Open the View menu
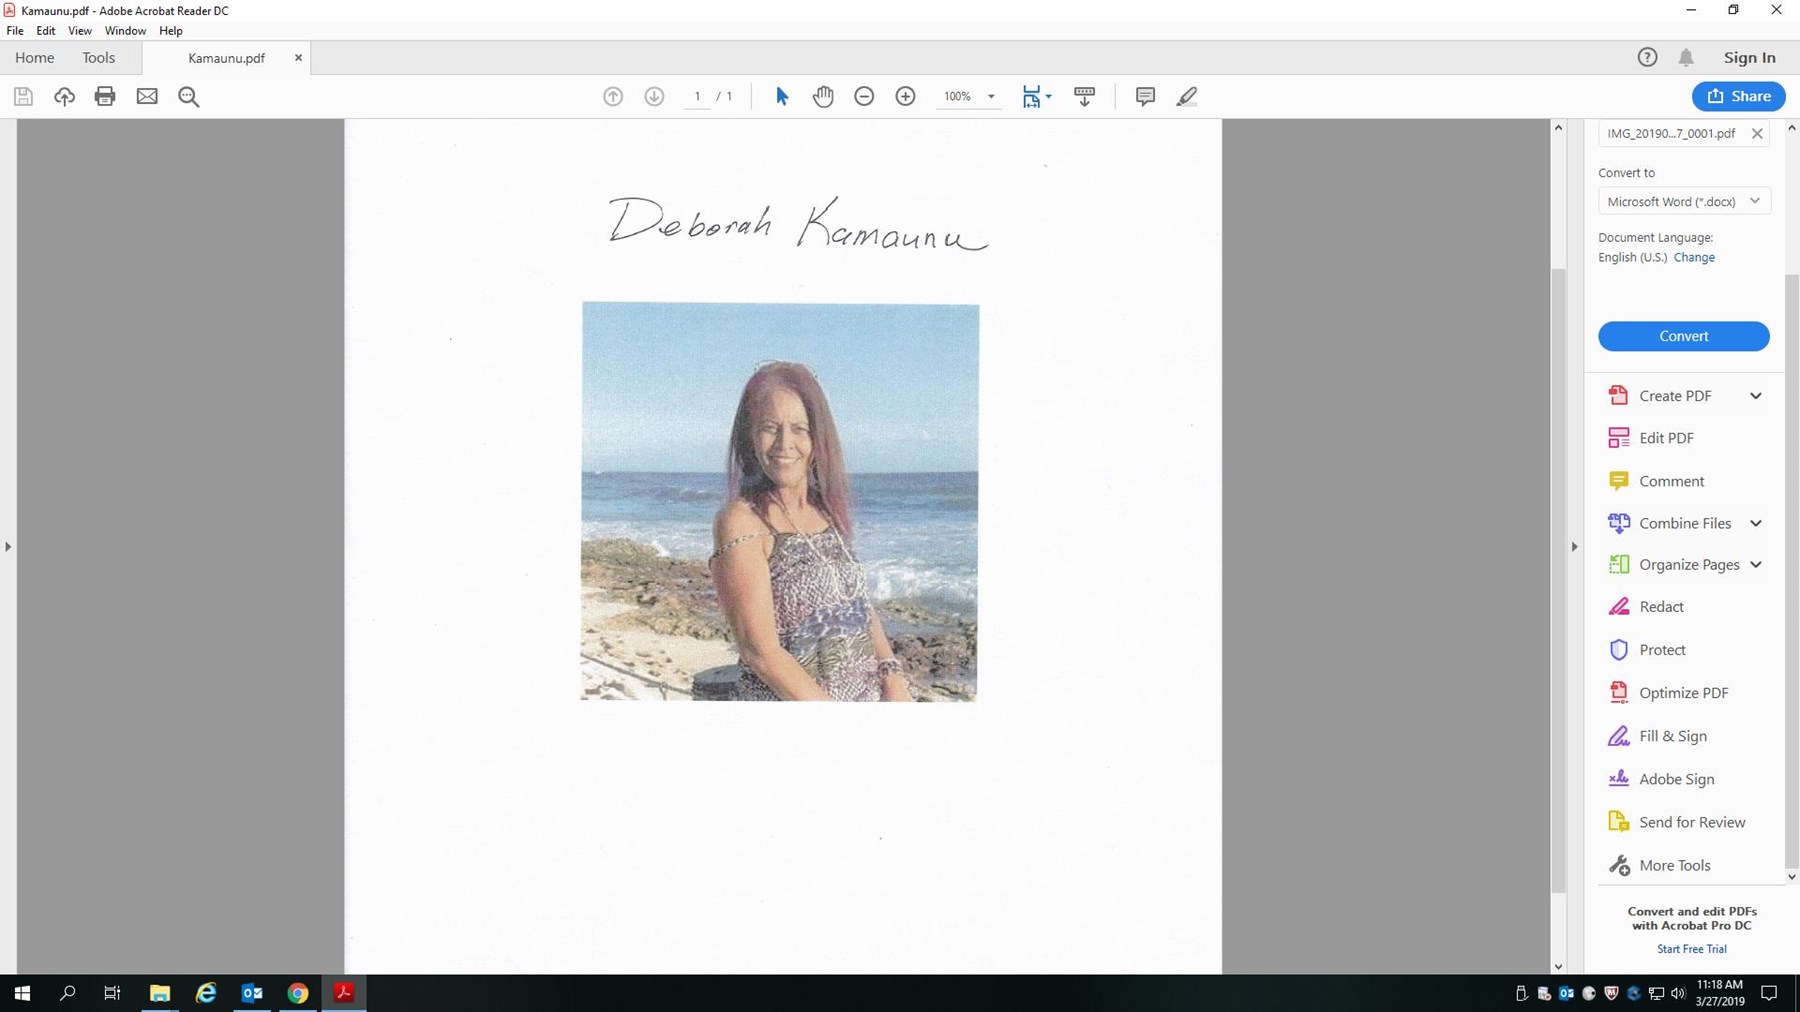The image size is (1800, 1012). pyautogui.click(x=80, y=31)
